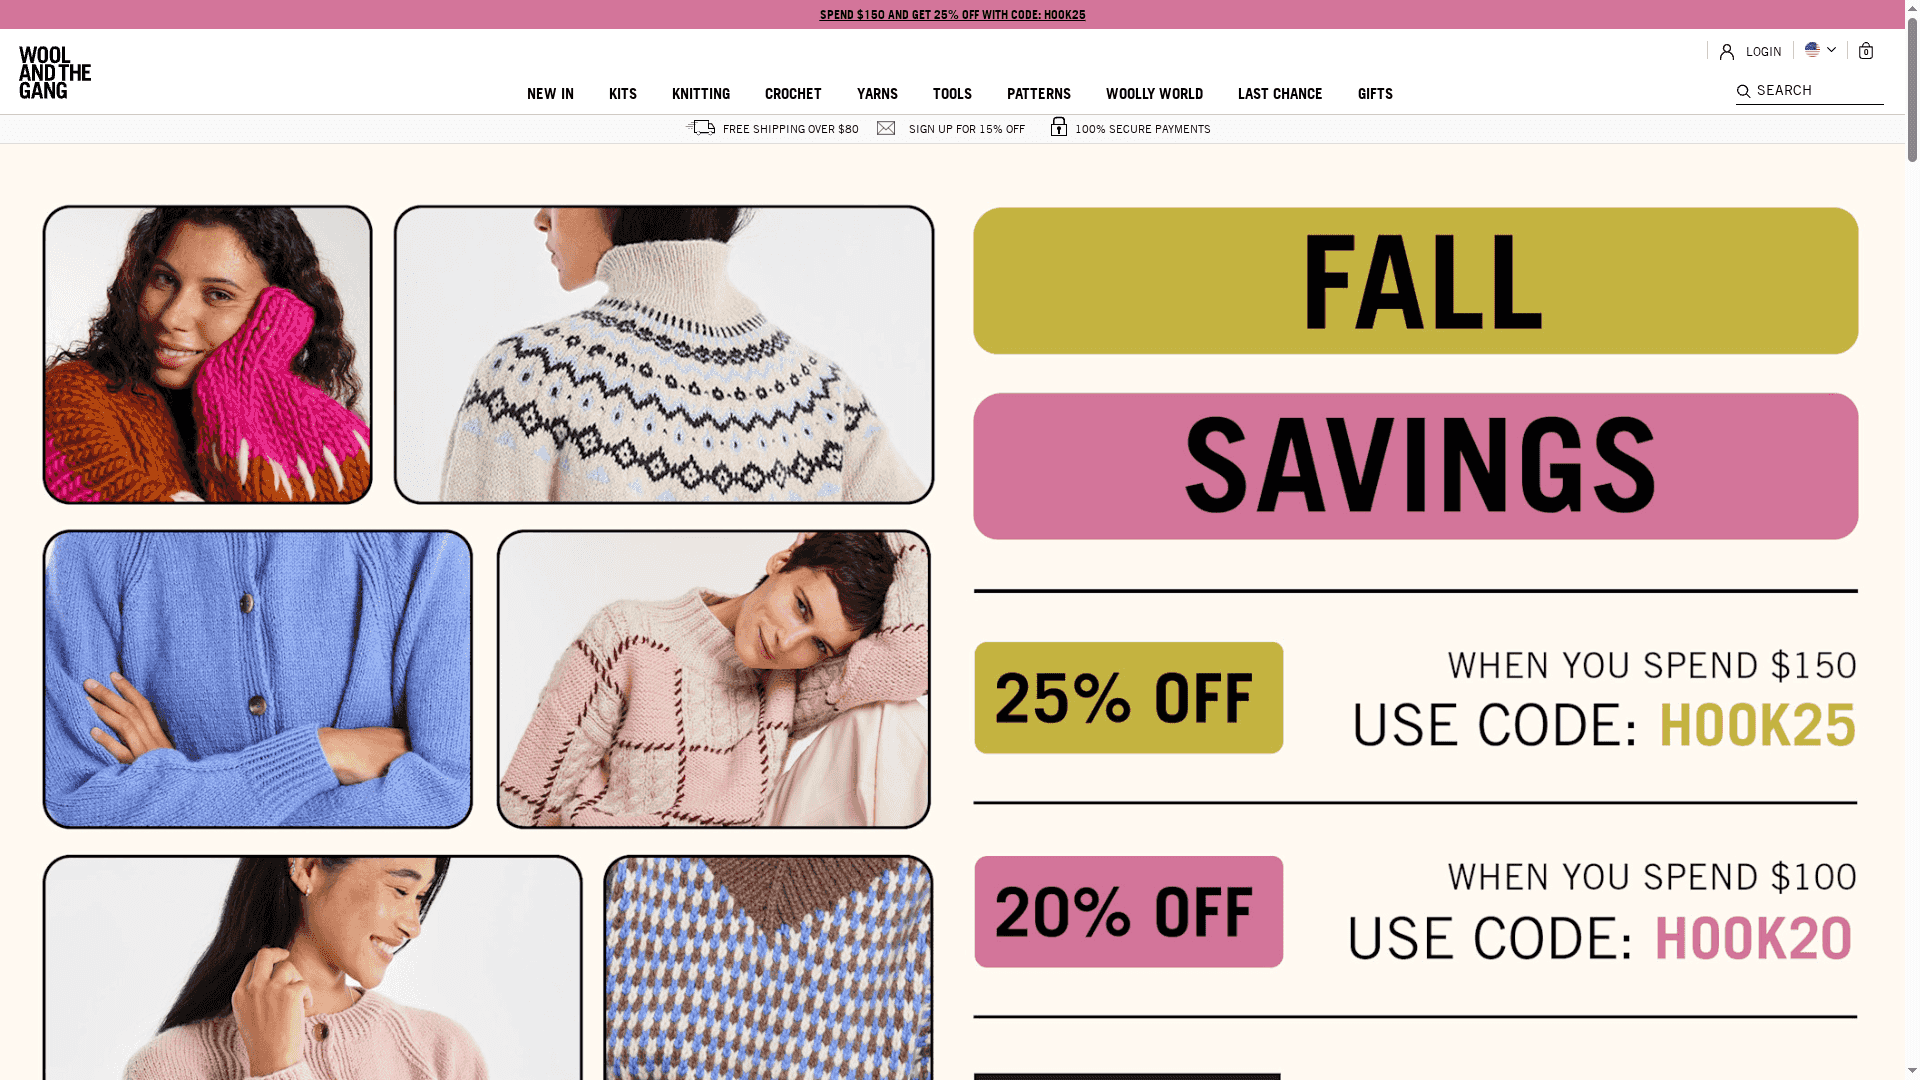Click the Wool and the Gang logo
The image size is (1920, 1080).
click(x=55, y=72)
